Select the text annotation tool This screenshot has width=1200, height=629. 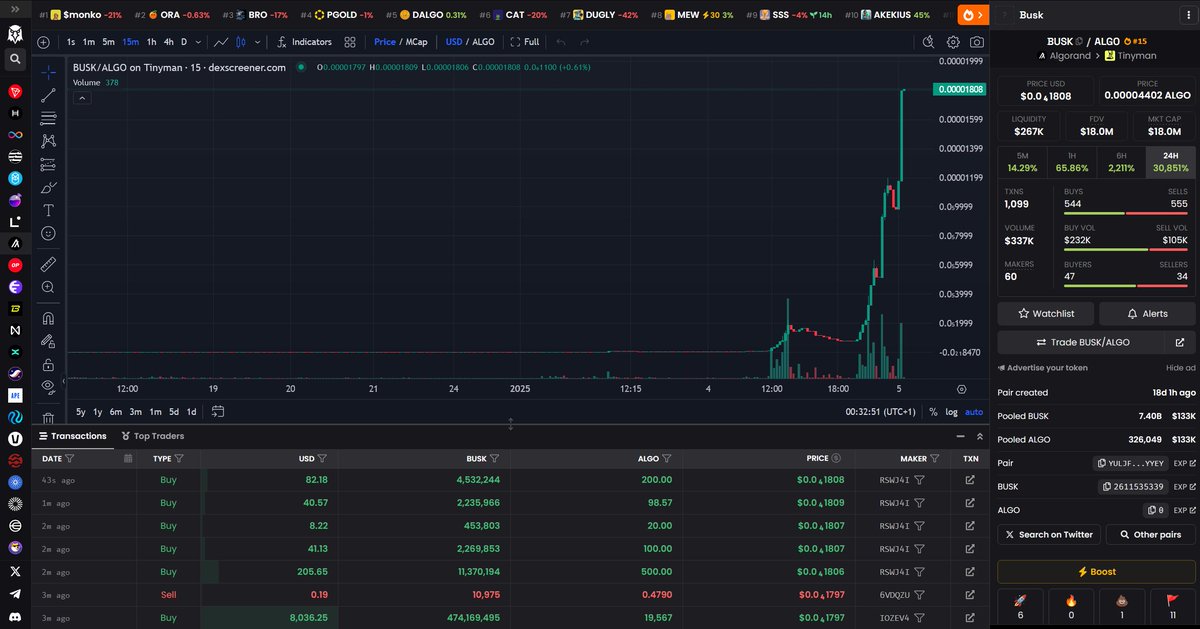coord(48,210)
